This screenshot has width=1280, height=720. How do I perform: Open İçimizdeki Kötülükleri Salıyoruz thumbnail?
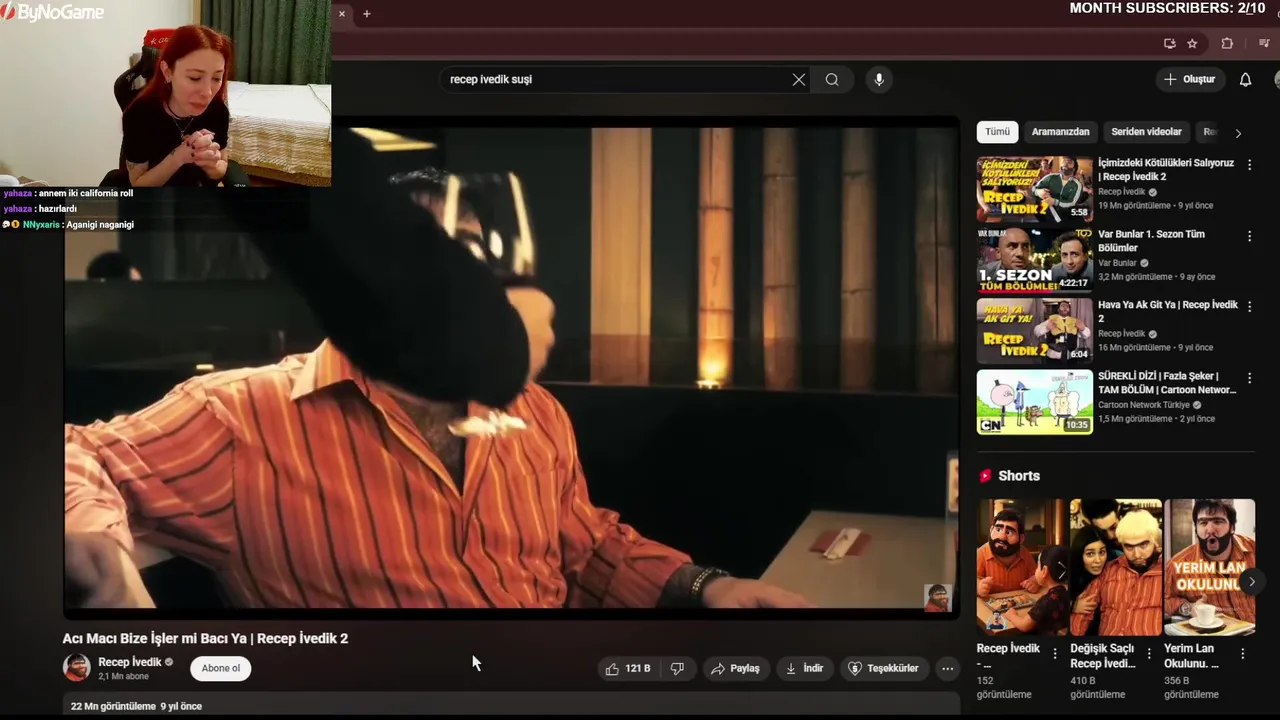coord(1034,189)
